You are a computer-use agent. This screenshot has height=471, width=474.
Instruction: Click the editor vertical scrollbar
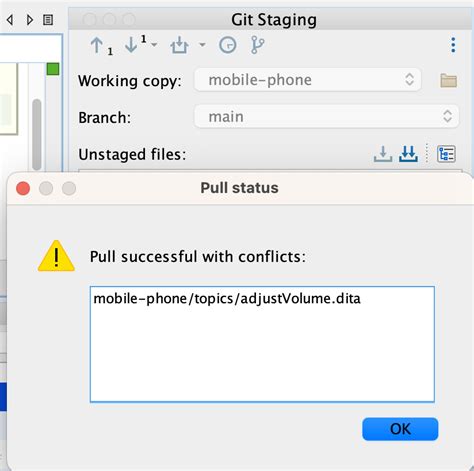(37, 134)
